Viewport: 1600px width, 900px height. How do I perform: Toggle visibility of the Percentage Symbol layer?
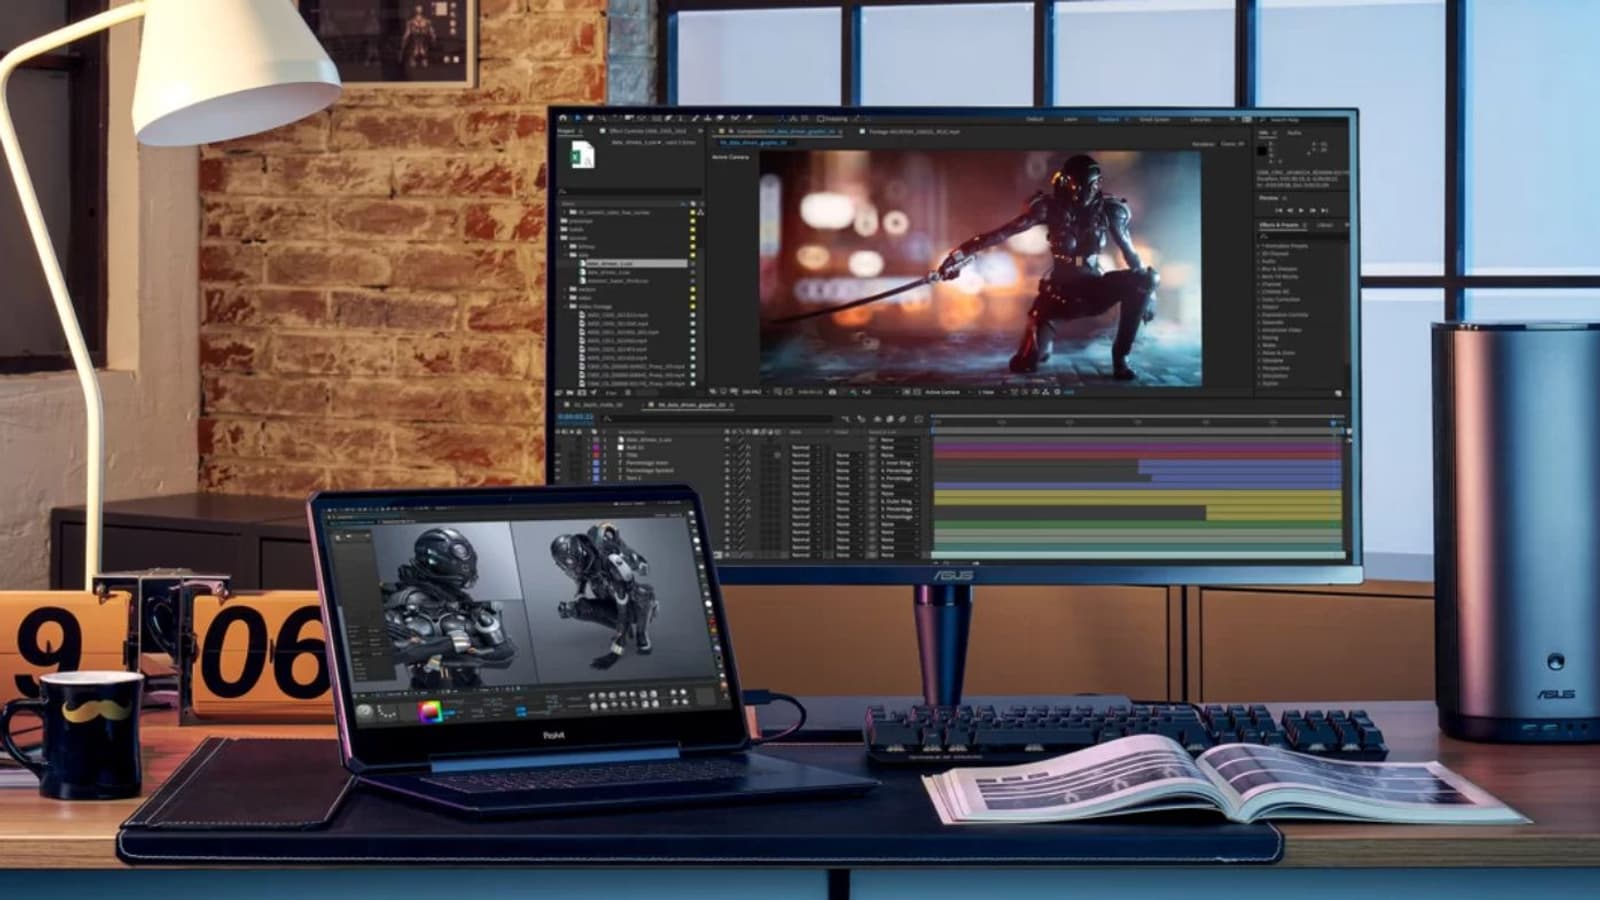pos(558,471)
